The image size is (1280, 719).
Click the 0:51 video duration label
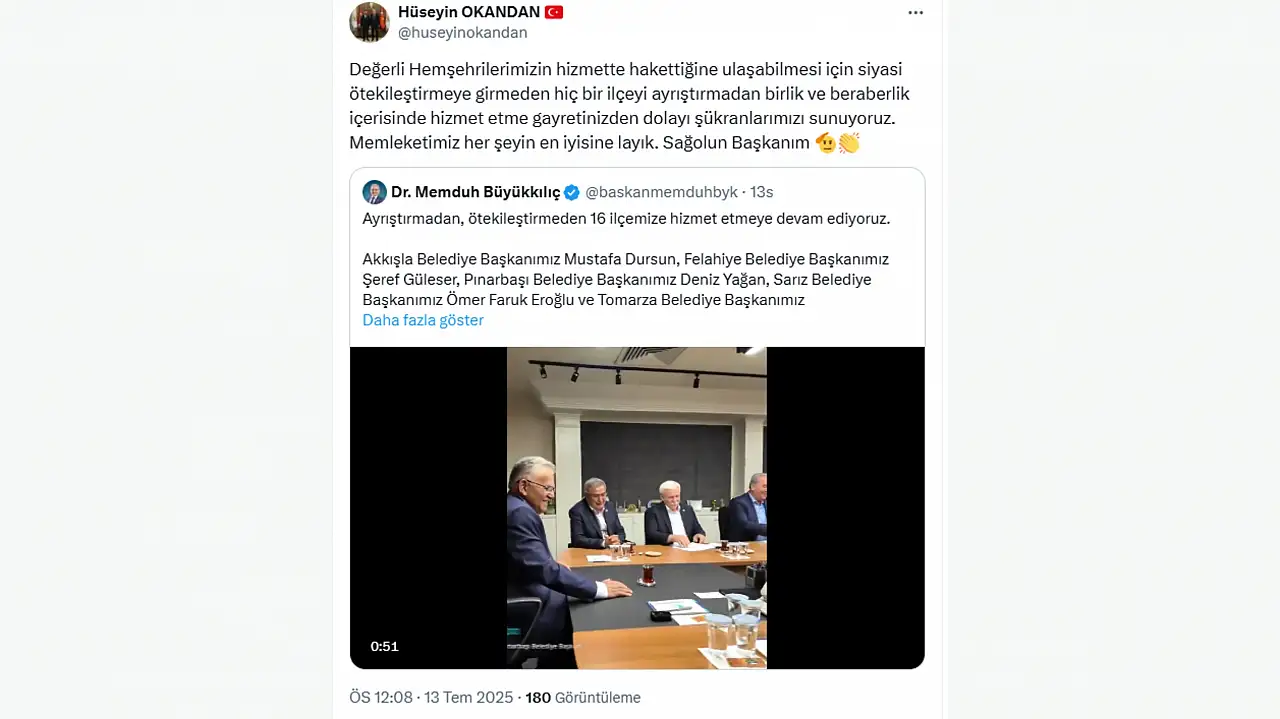click(x=384, y=646)
